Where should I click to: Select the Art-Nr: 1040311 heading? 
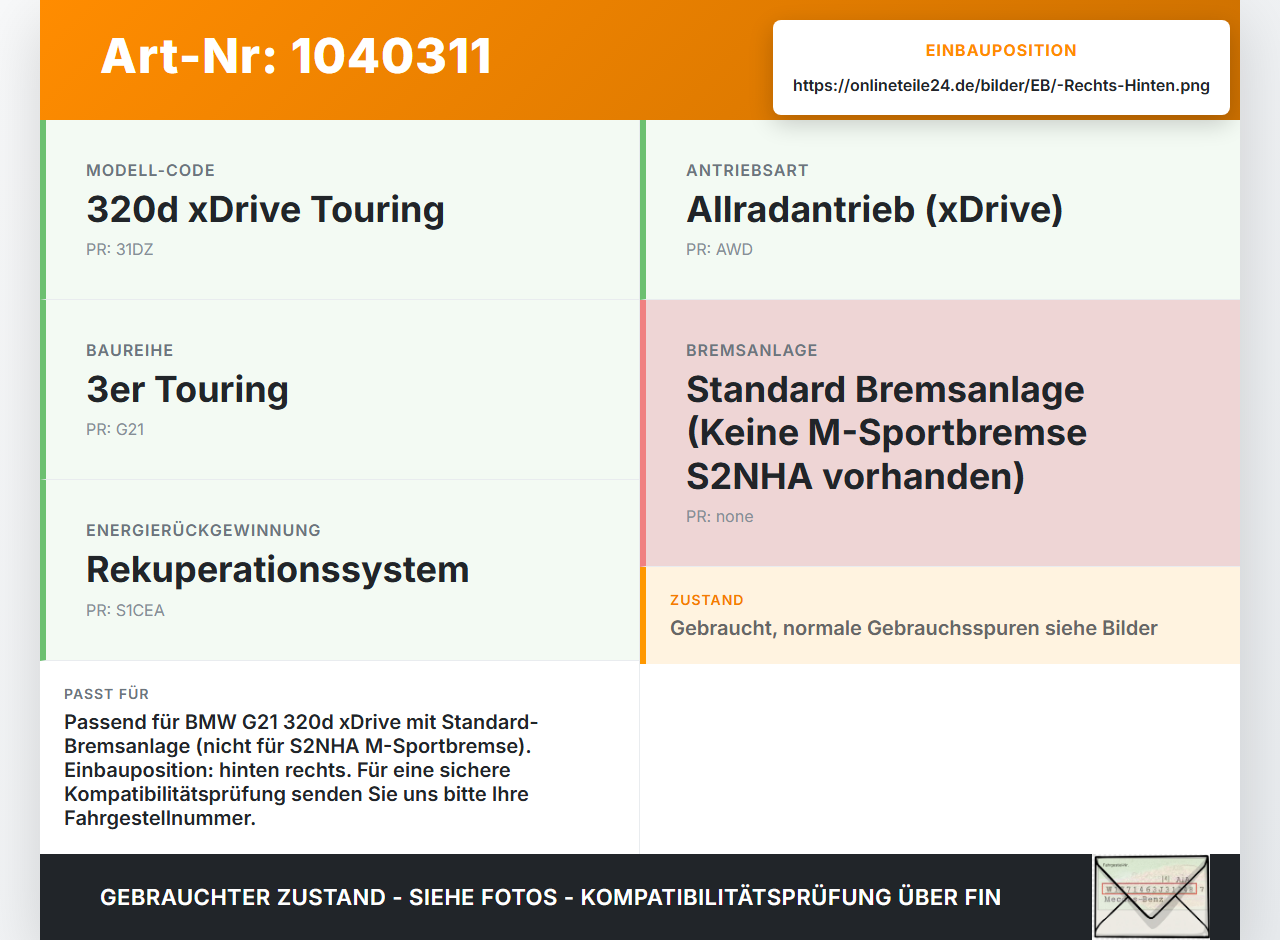296,56
